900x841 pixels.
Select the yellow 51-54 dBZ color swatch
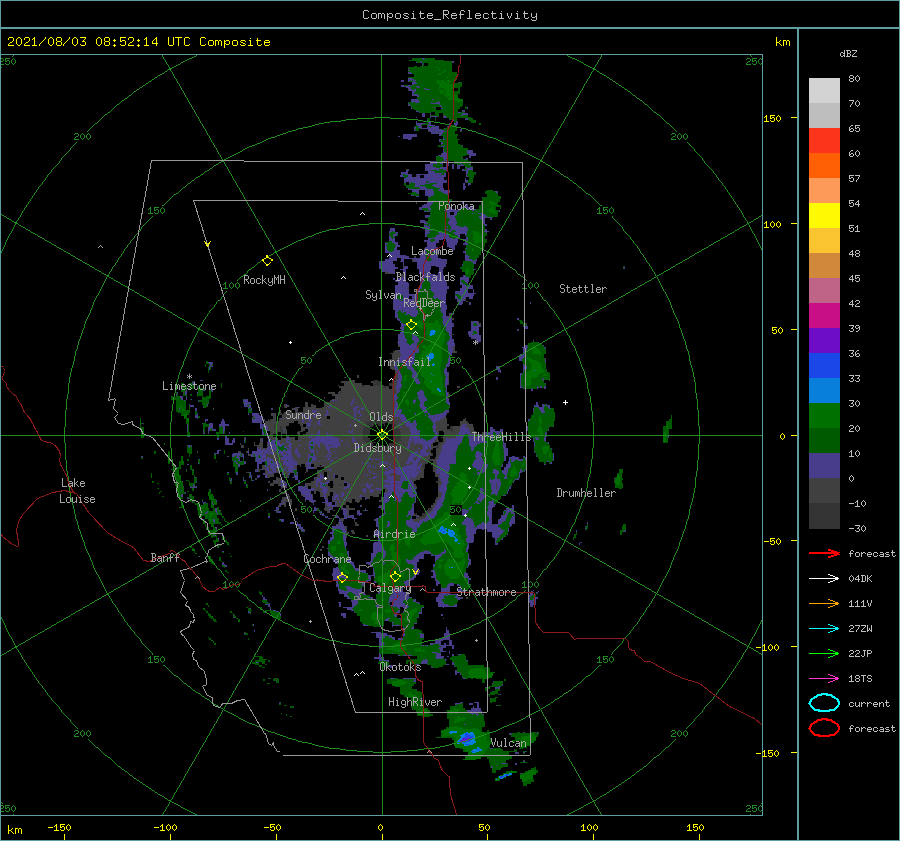point(824,216)
